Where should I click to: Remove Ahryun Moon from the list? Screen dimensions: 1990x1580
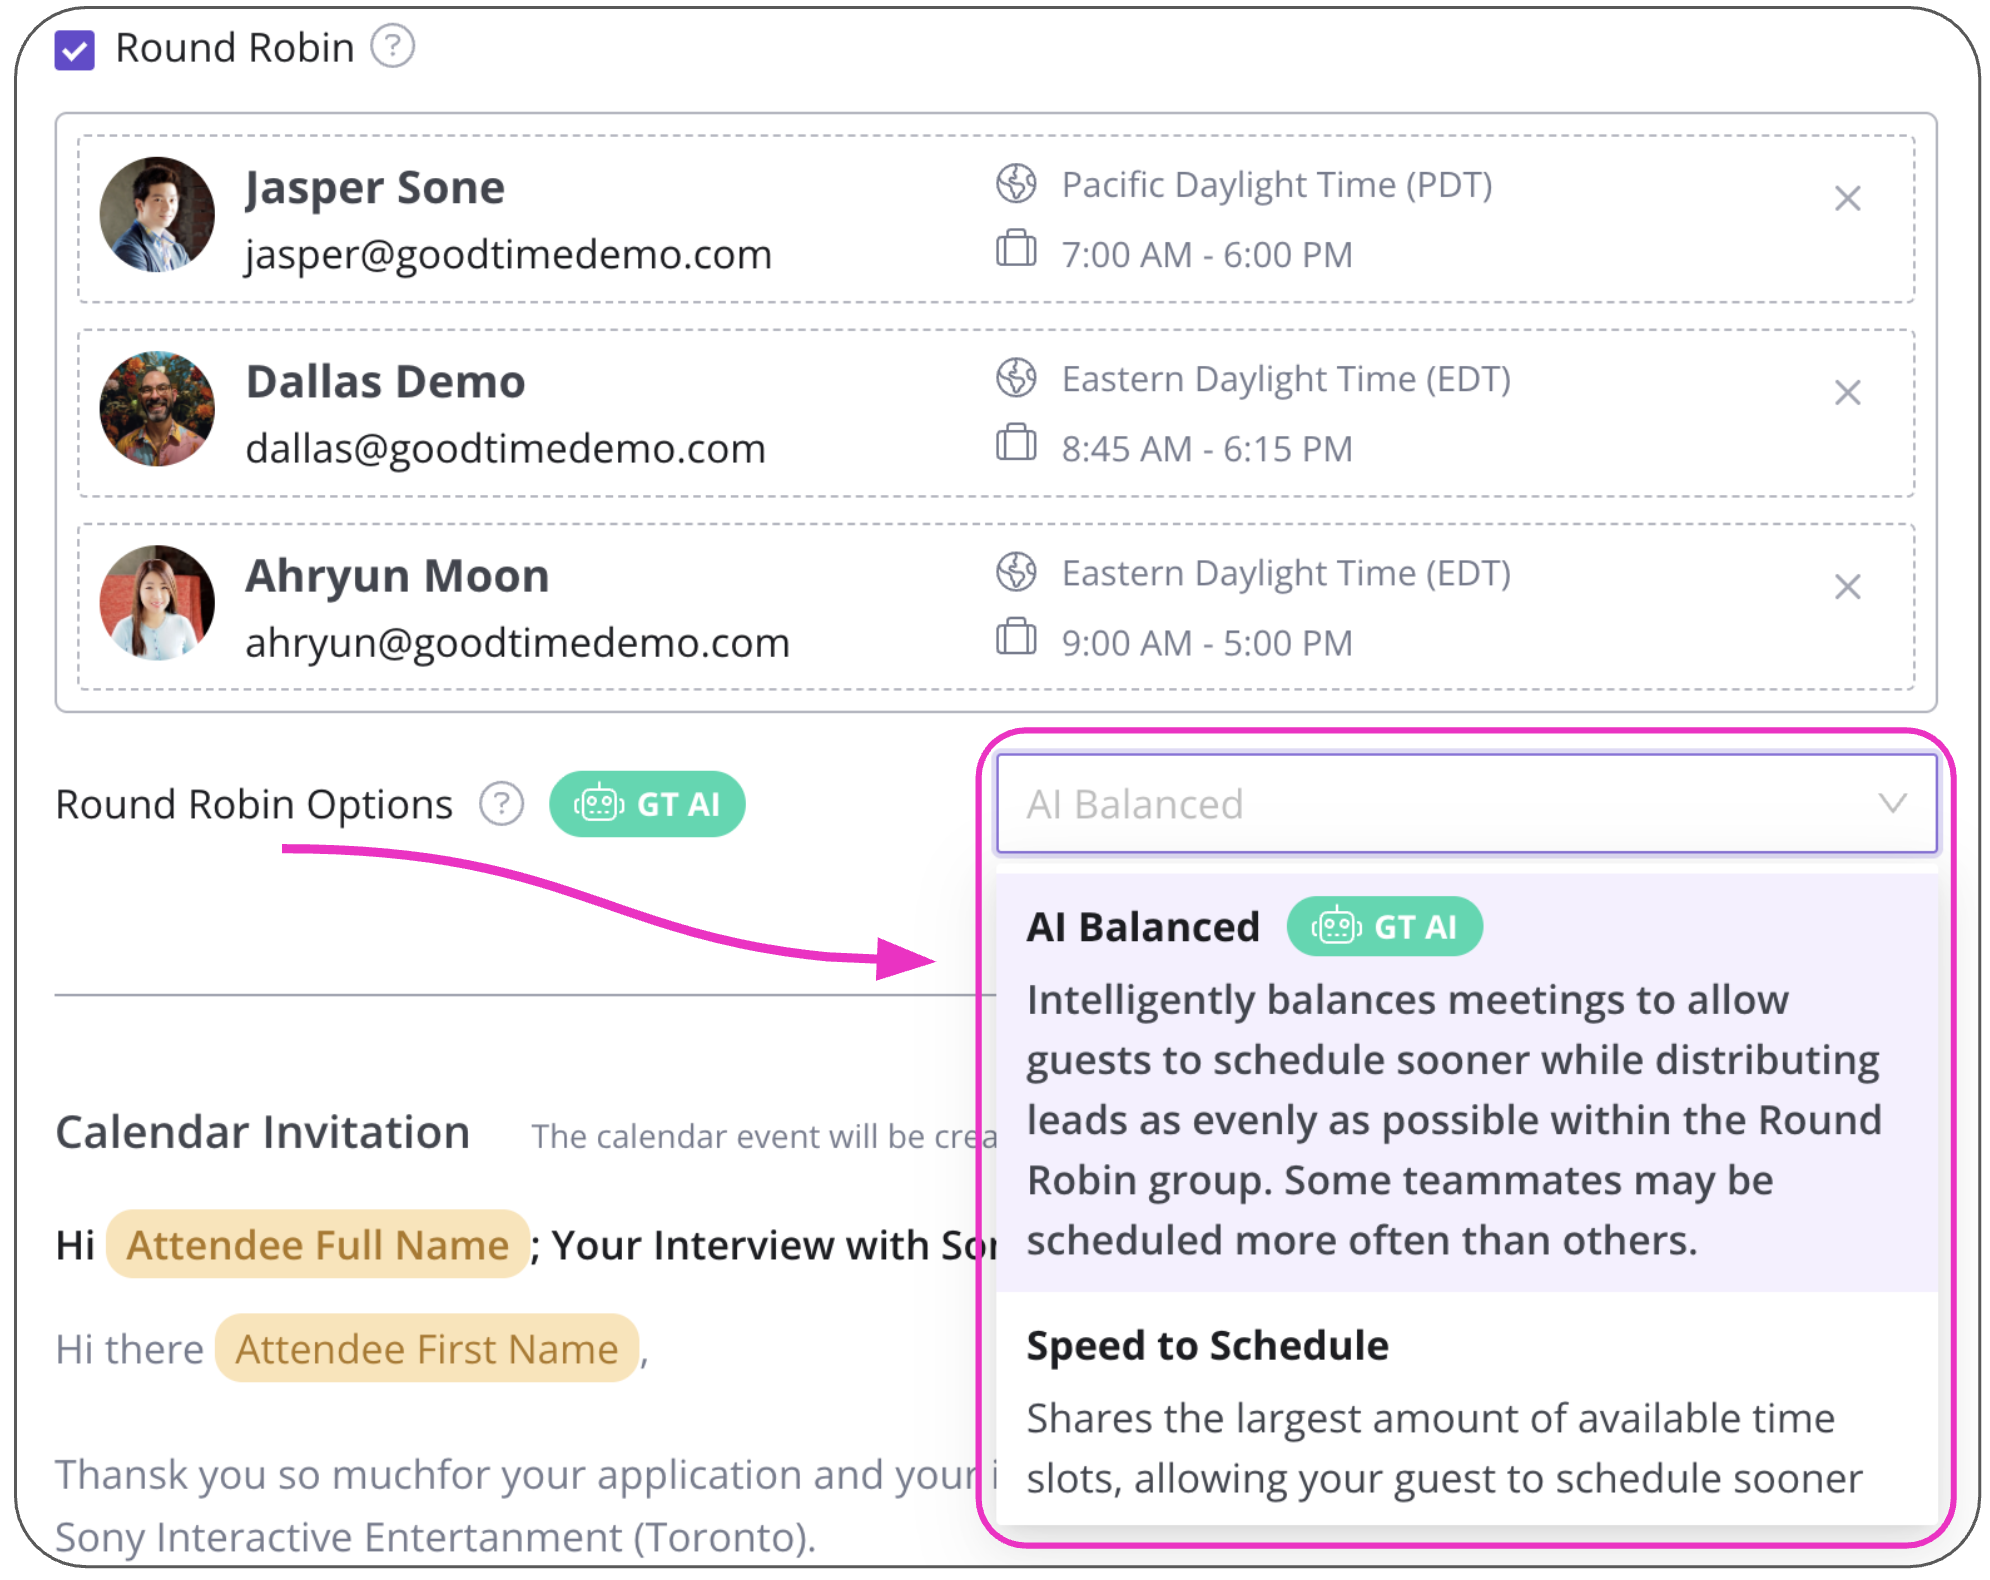coord(1846,587)
